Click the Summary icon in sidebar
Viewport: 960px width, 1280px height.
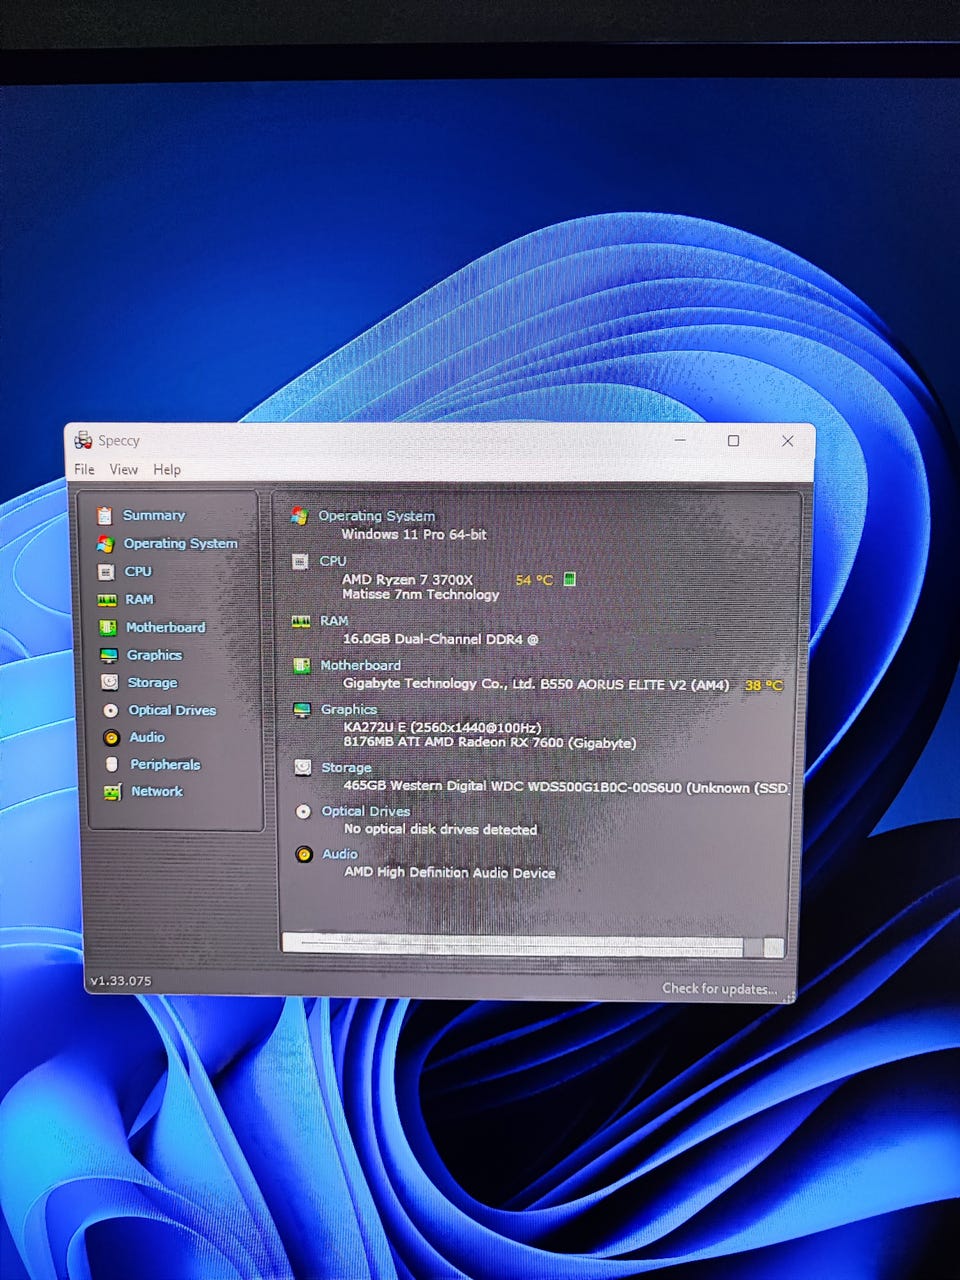pos(104,516)
